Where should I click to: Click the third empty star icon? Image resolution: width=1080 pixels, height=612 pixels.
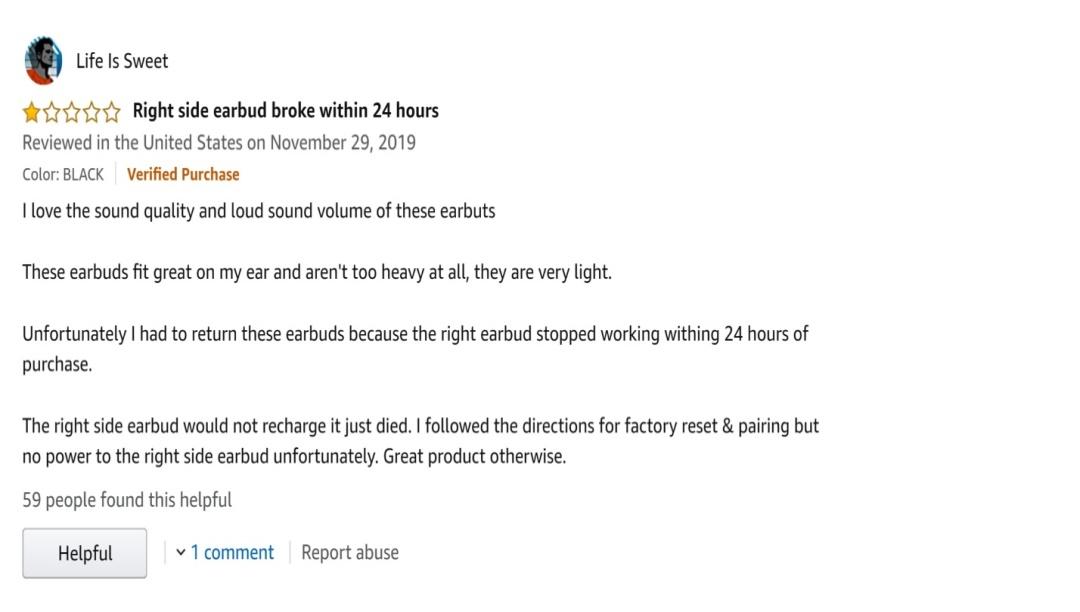(72, 112)
